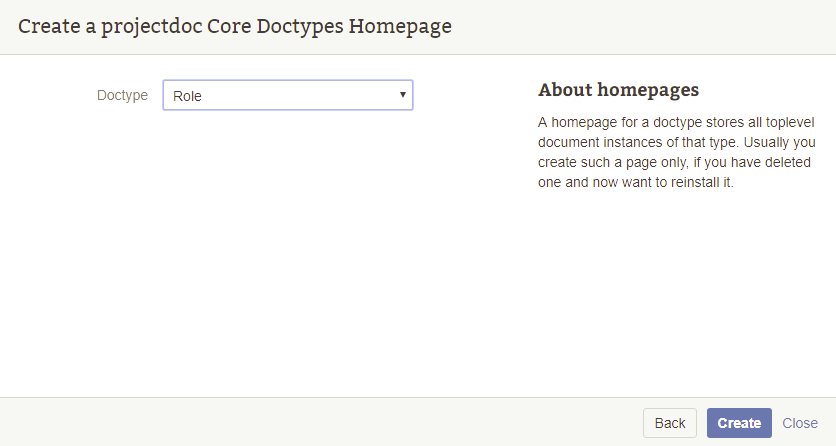Screen dimensions: 836x446
Task: Click the homepage description paragraph
Action: 676,152
